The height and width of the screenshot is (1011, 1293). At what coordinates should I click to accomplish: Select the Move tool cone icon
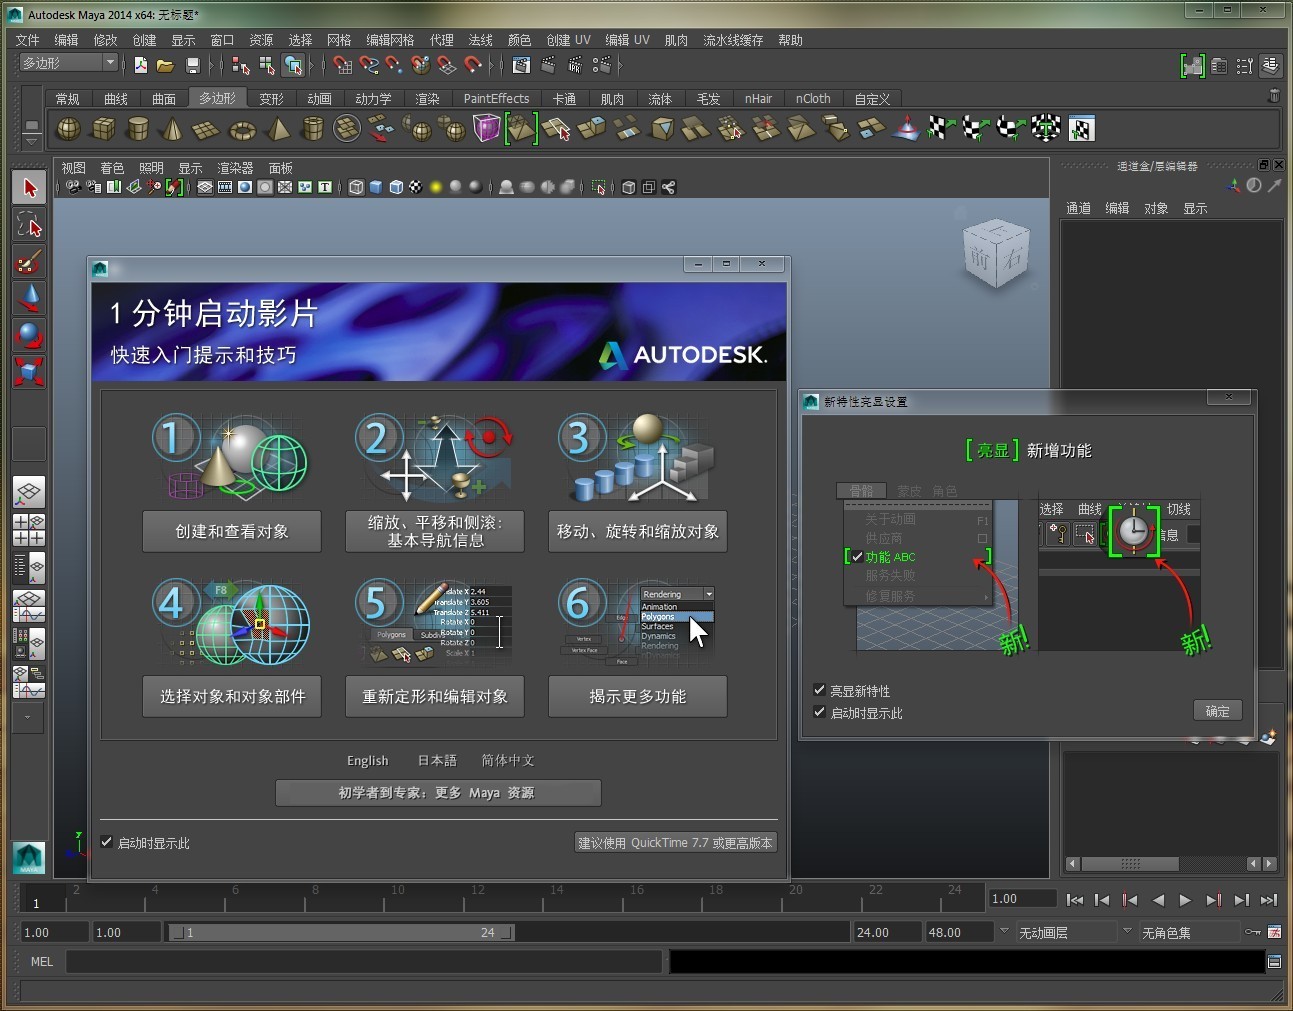[x=29, y=297]
